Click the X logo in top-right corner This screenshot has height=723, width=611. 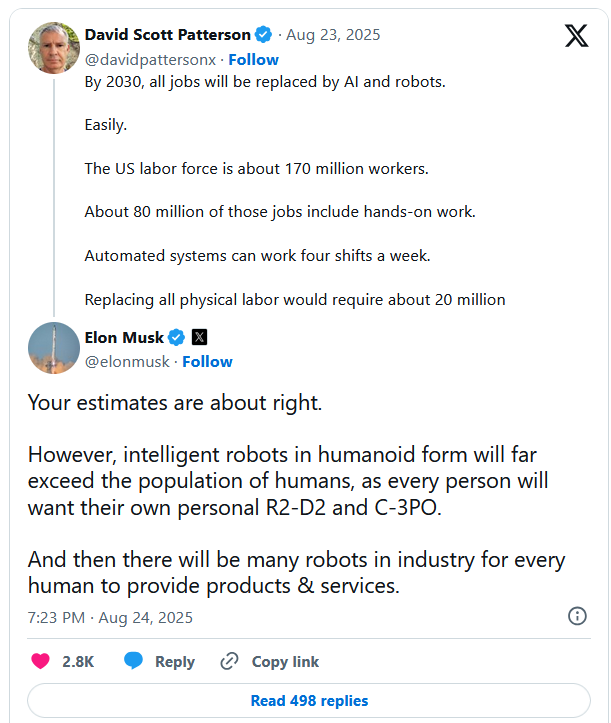577,36
